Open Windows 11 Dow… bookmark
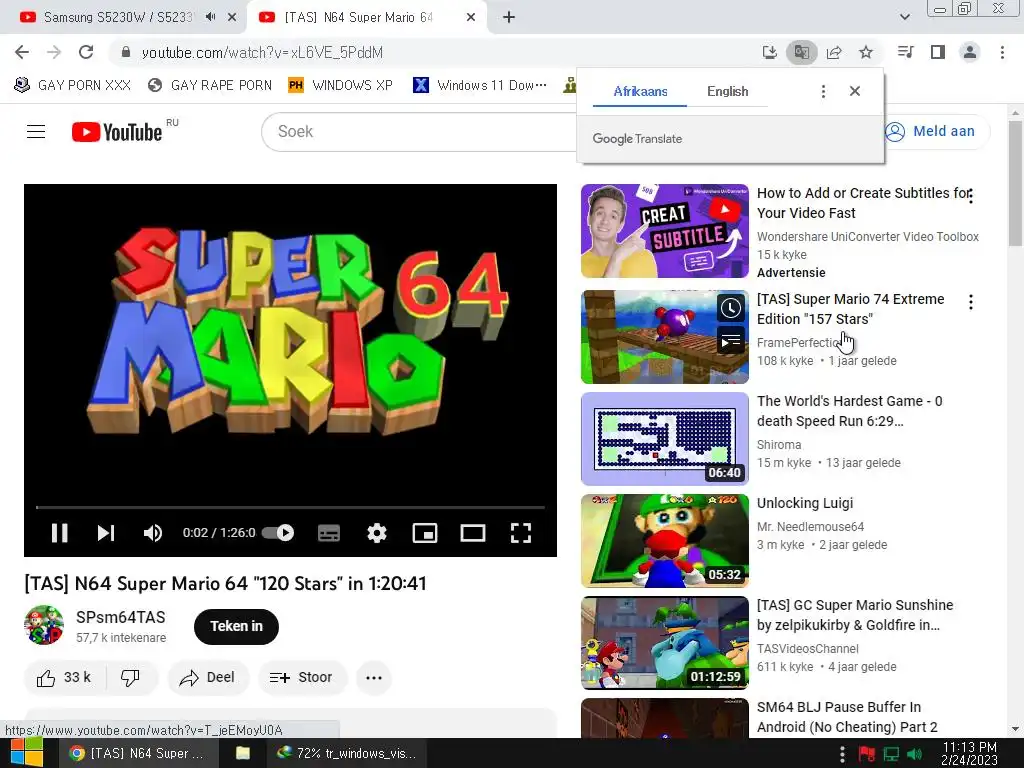 click(480, 86)
